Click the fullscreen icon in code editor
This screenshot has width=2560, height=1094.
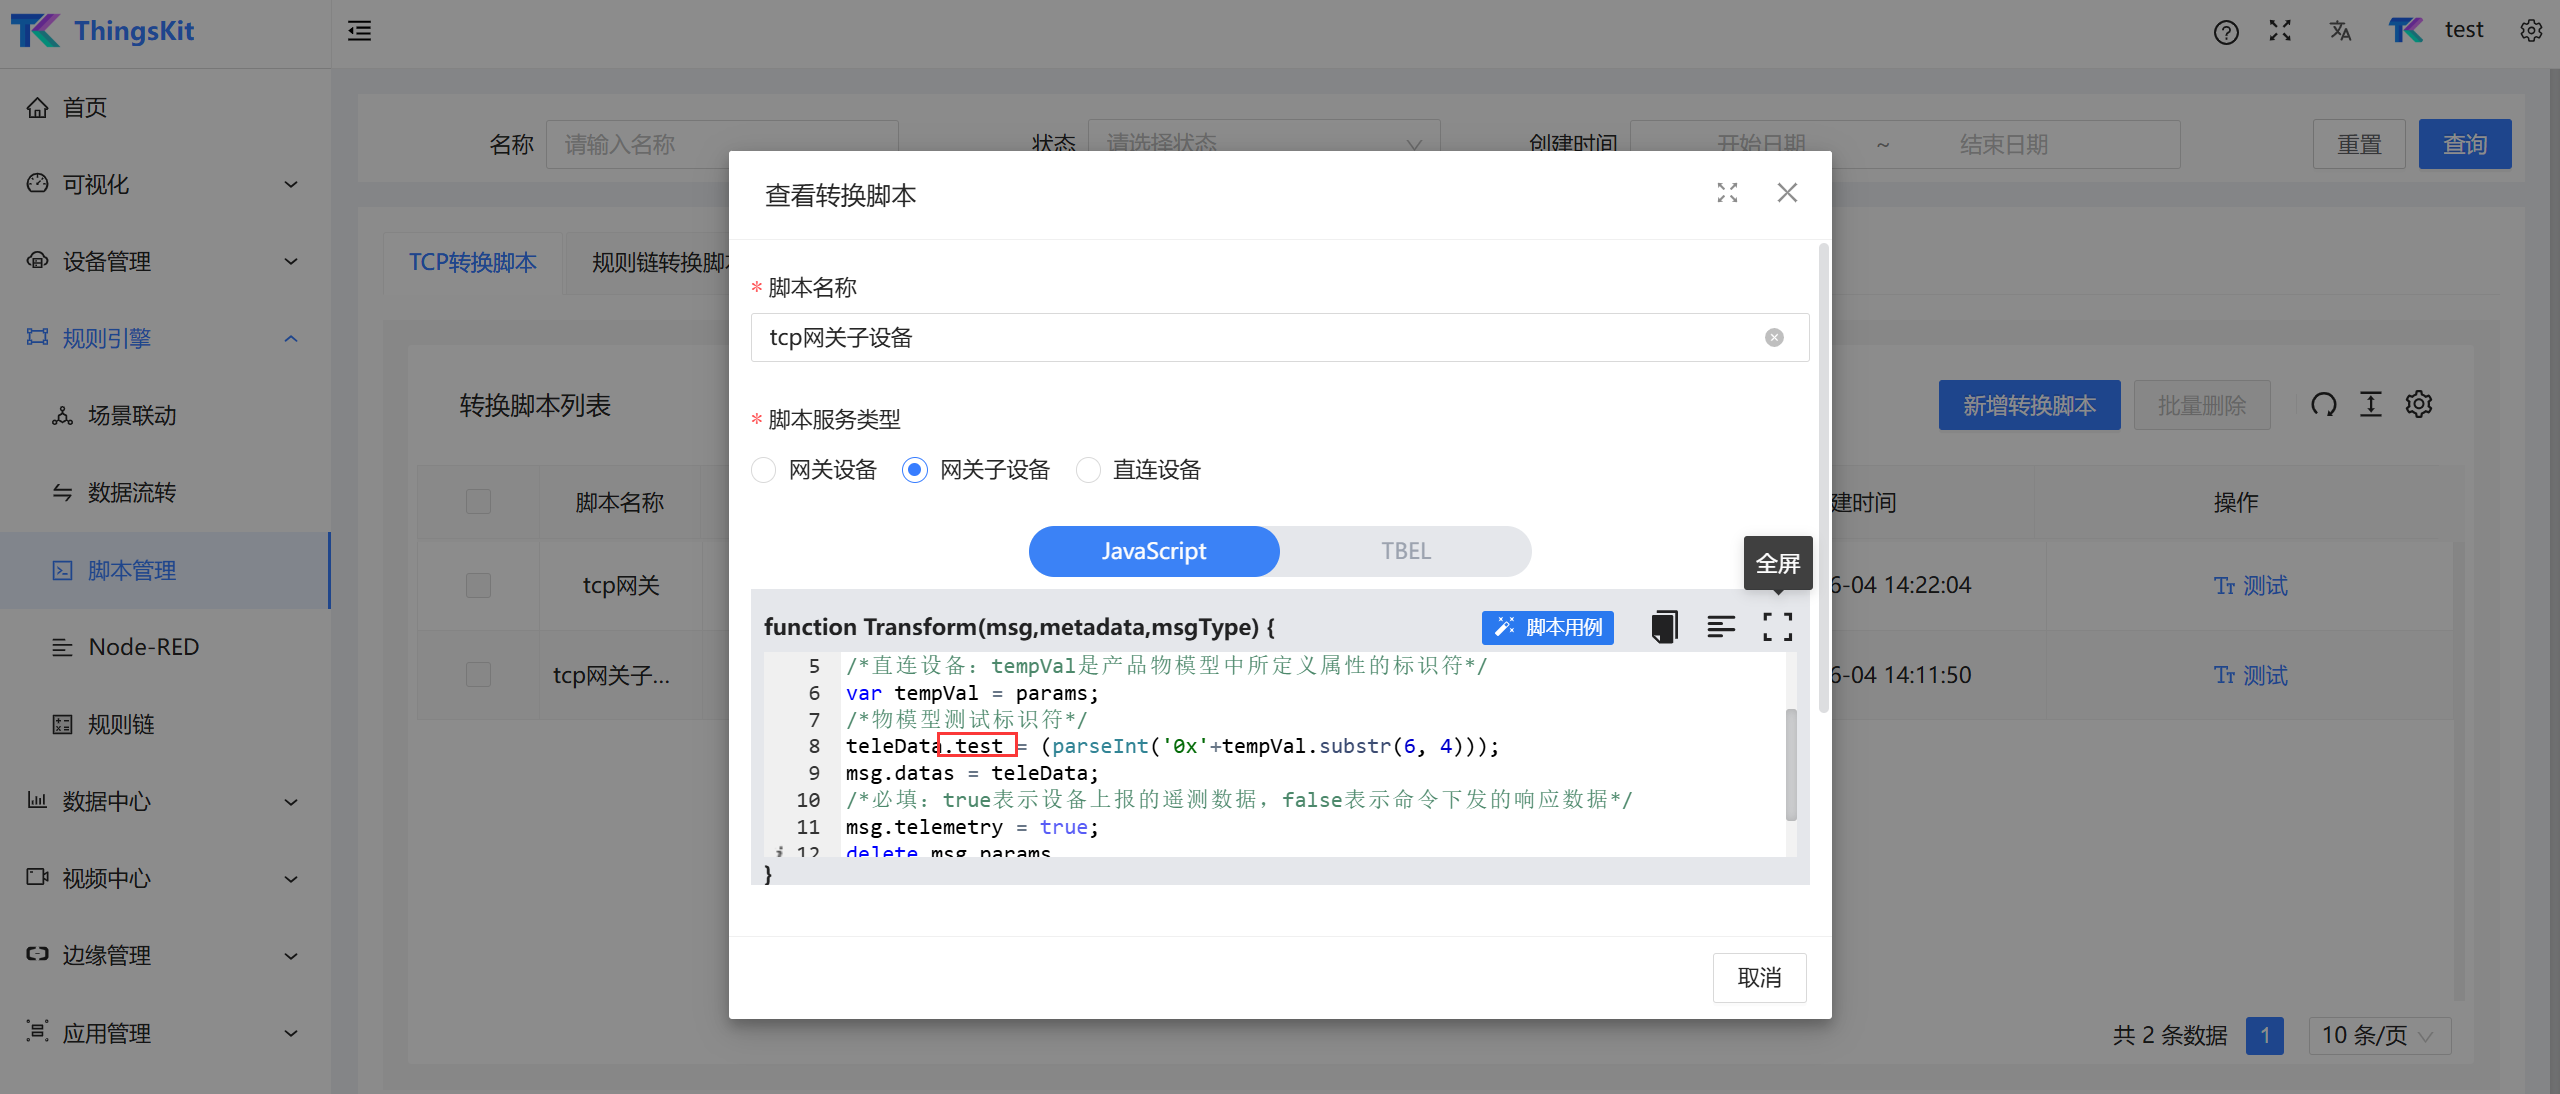pyautogui.click(x=1777, y=627)
